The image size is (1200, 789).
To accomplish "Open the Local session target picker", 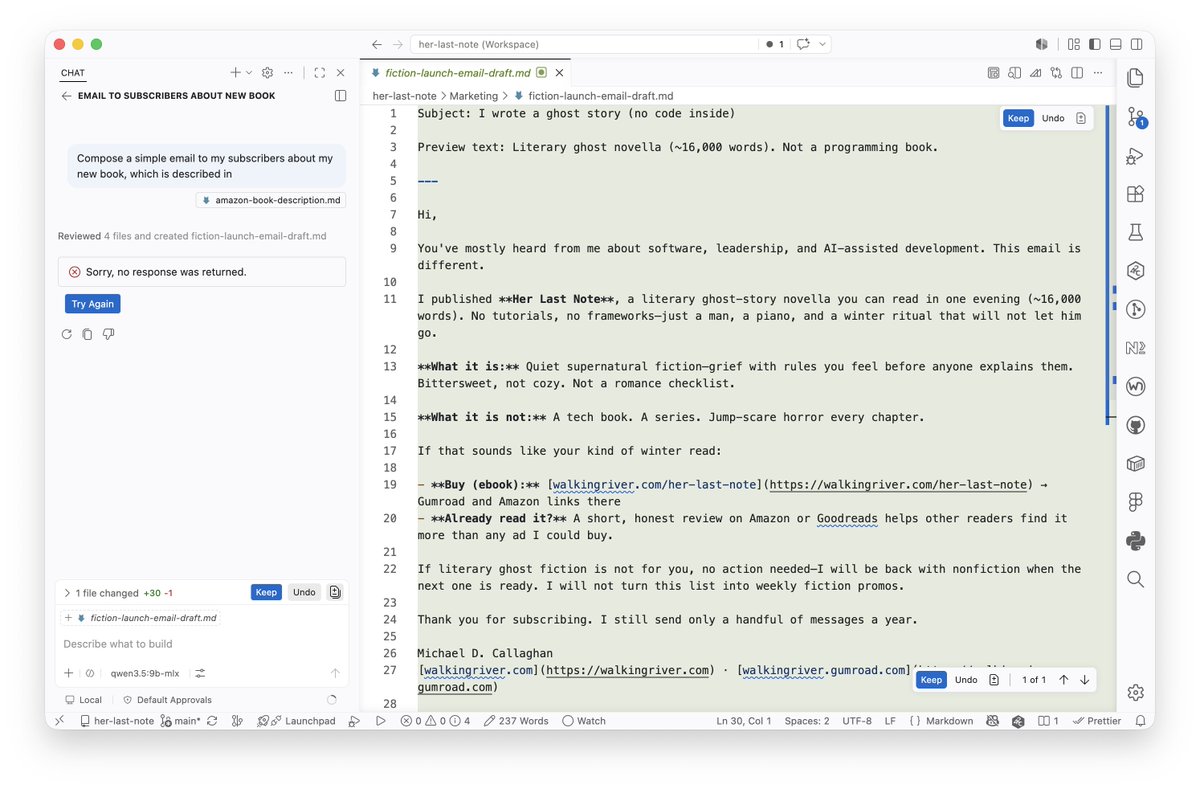I will pyautogui.click(x=84, y=700).
